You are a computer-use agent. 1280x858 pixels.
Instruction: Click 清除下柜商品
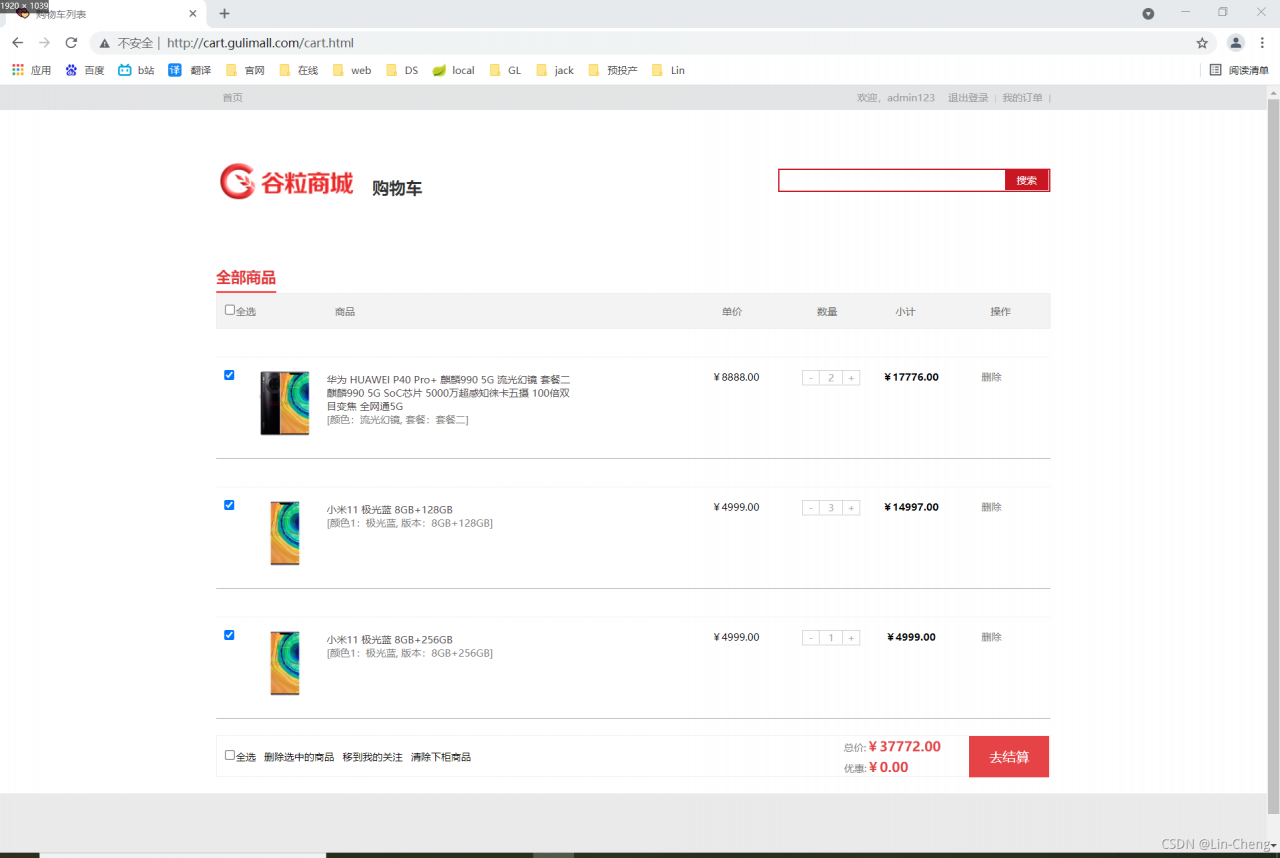441,757
